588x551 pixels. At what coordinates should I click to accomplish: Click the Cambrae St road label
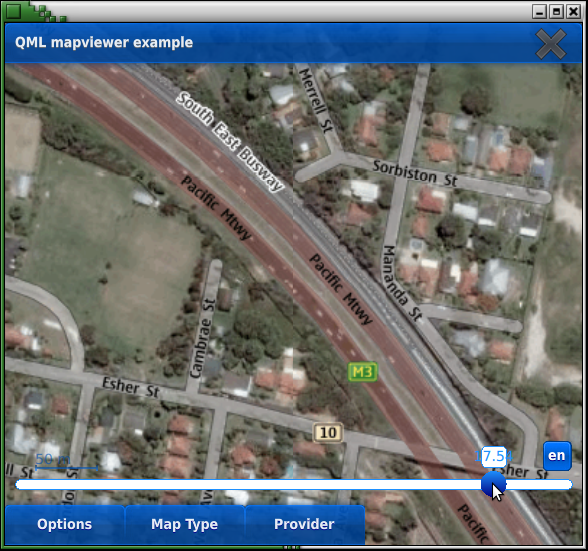pyautogui.click(x=202, y=338)
